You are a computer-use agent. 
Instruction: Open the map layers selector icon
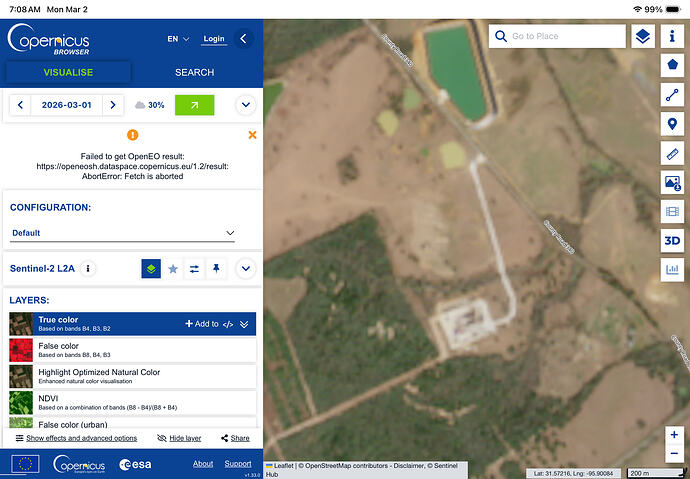tap(643, 36)
